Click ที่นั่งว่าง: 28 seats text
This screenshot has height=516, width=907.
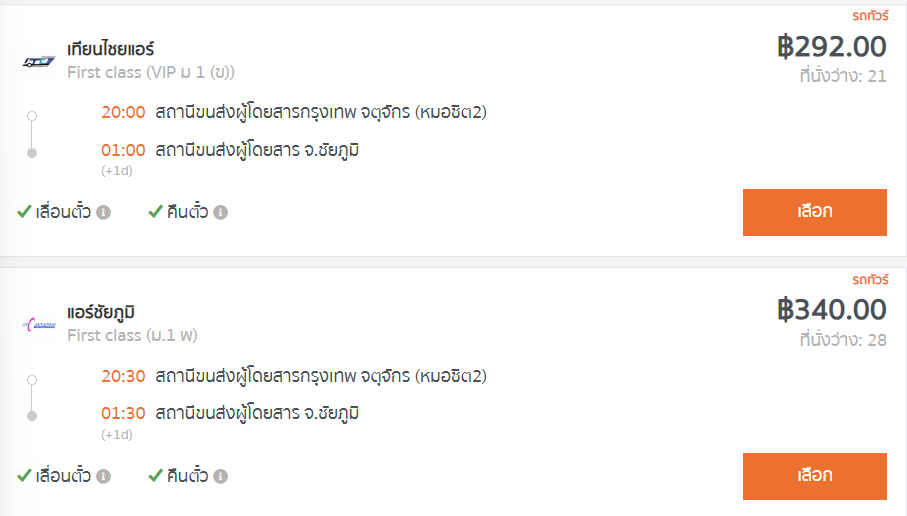(843, 340)
